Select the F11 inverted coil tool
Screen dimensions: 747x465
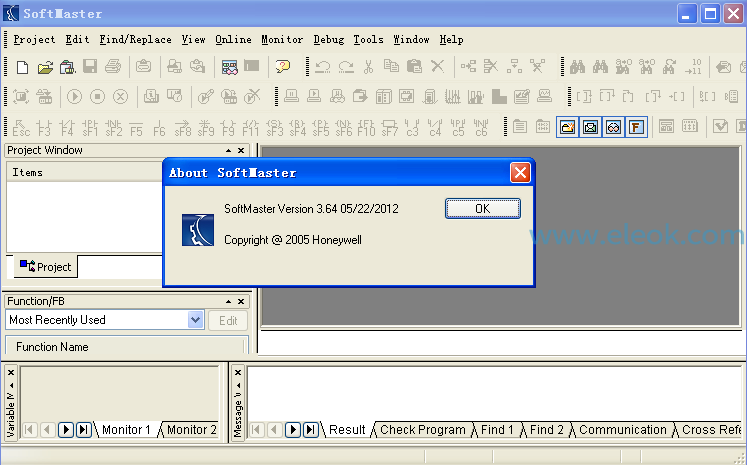[x=251, y=128]
